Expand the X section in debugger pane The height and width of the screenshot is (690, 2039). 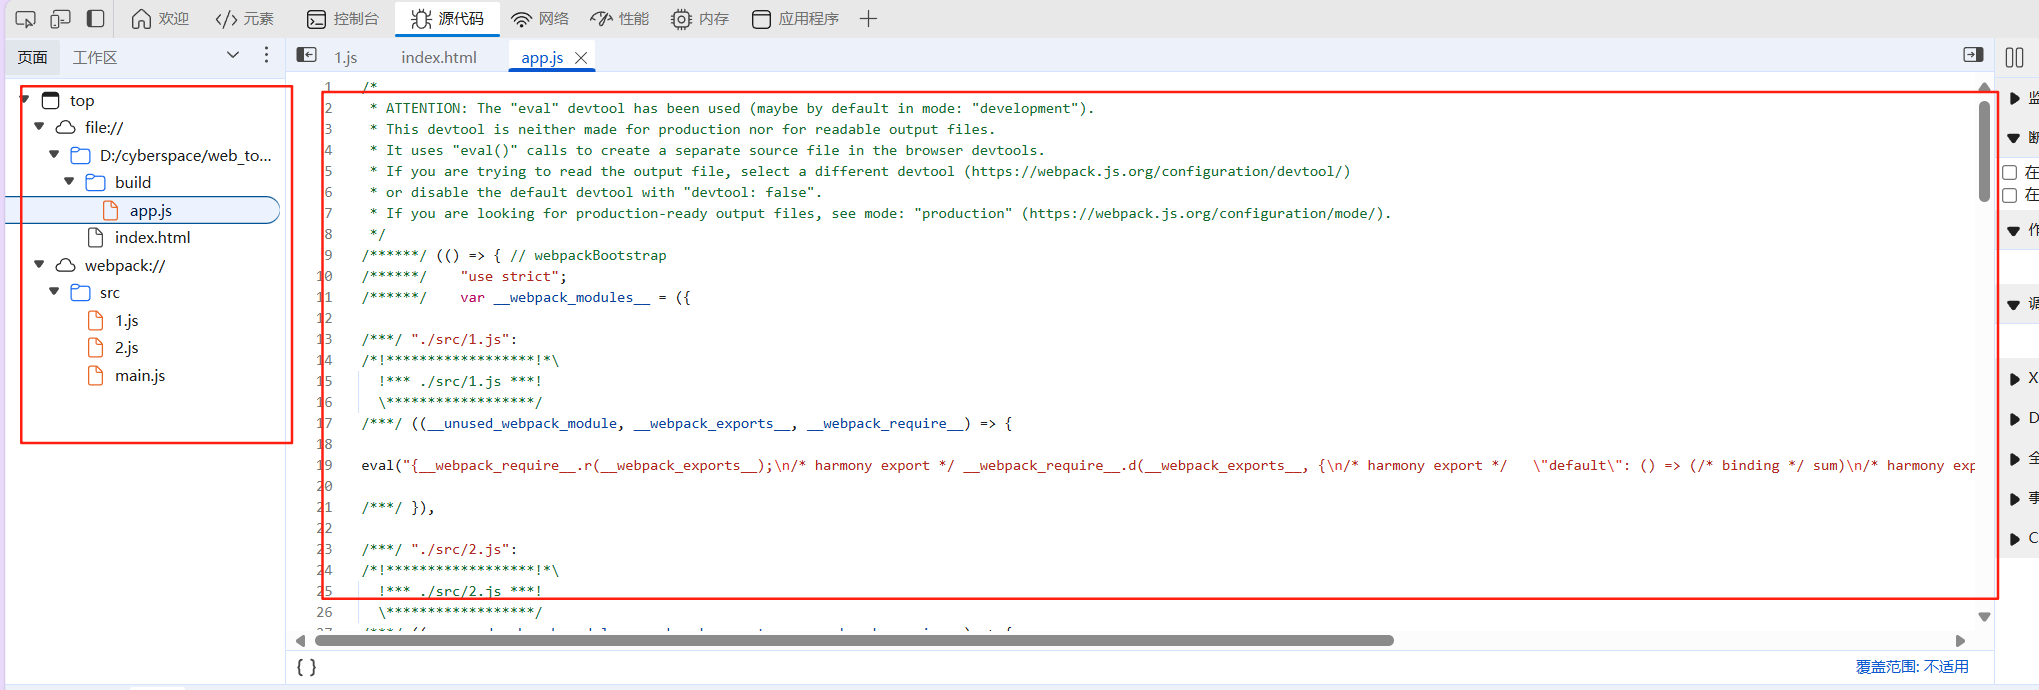(2015, 378)
